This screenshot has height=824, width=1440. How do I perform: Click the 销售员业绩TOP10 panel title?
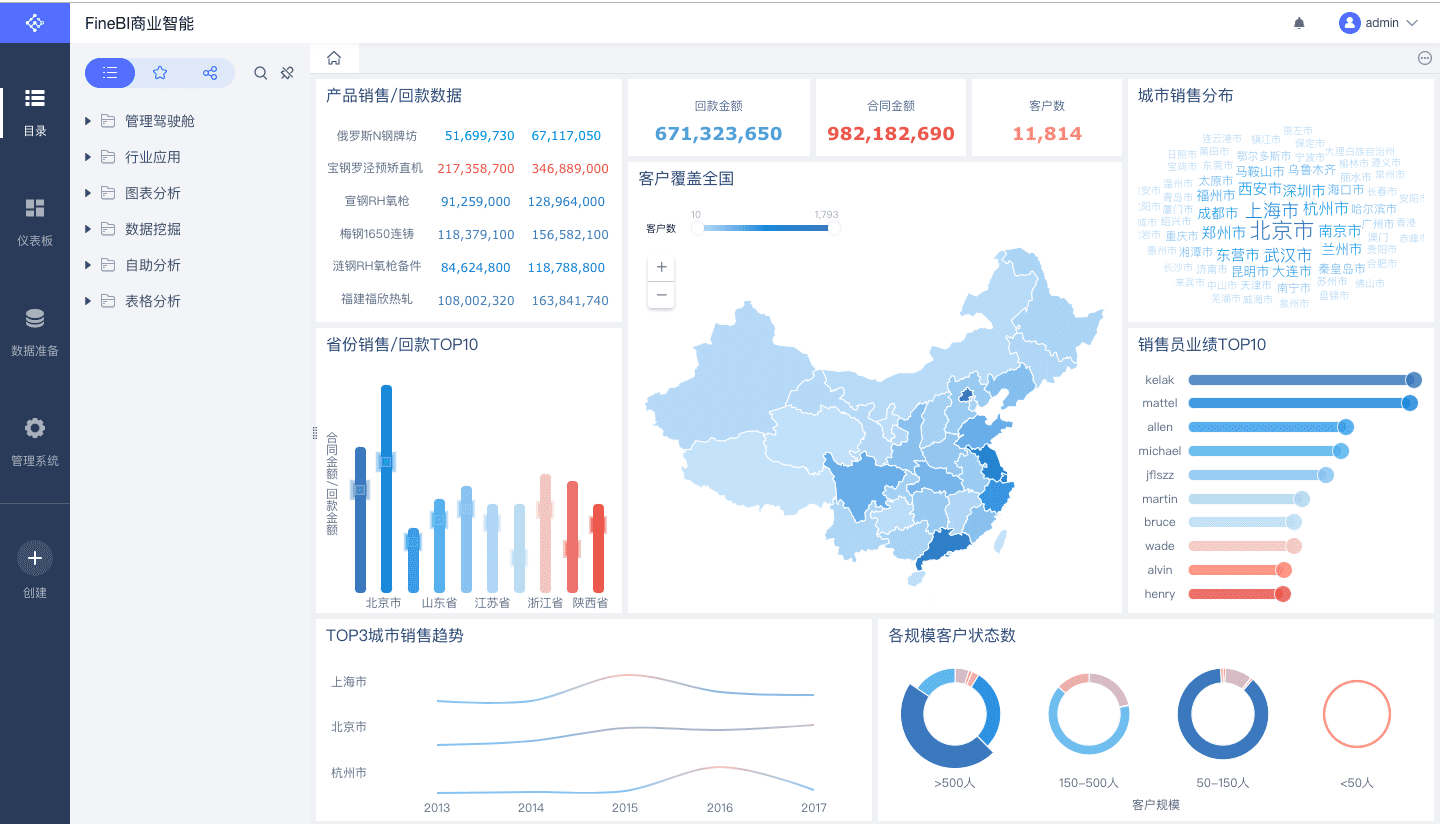[1202, 345]
